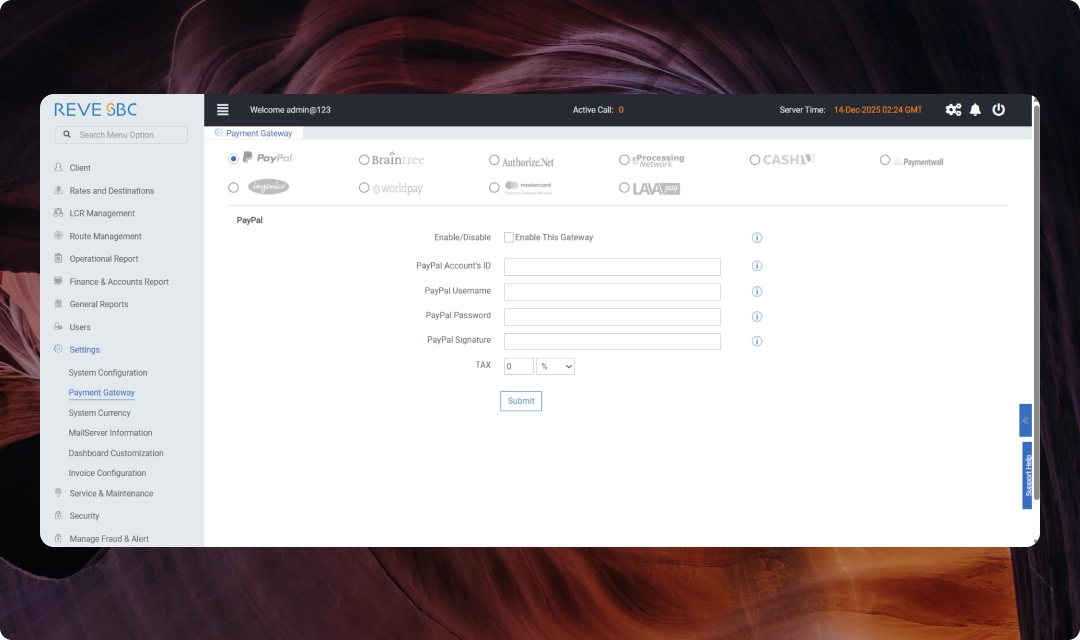Click info icon next to PayPal Signature

click(x=757, y=341)
